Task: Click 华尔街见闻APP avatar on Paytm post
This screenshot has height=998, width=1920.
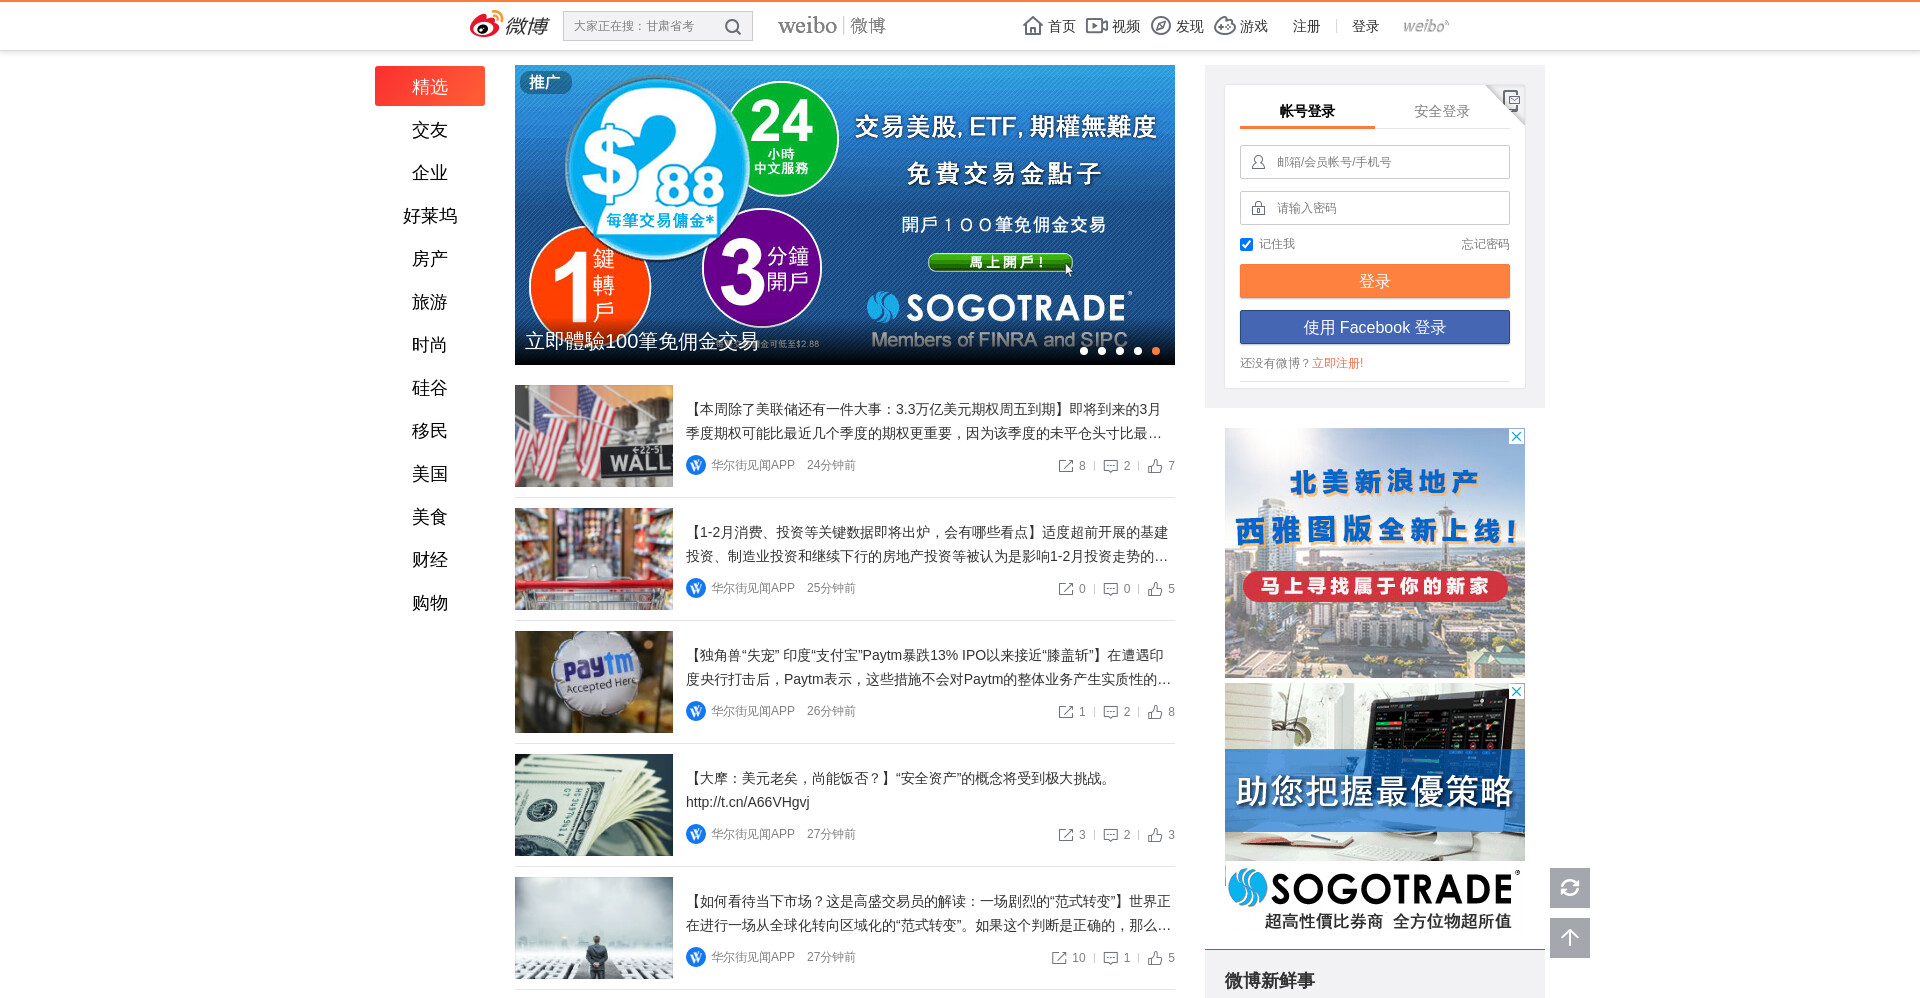Action: click(x=696, y=711)
